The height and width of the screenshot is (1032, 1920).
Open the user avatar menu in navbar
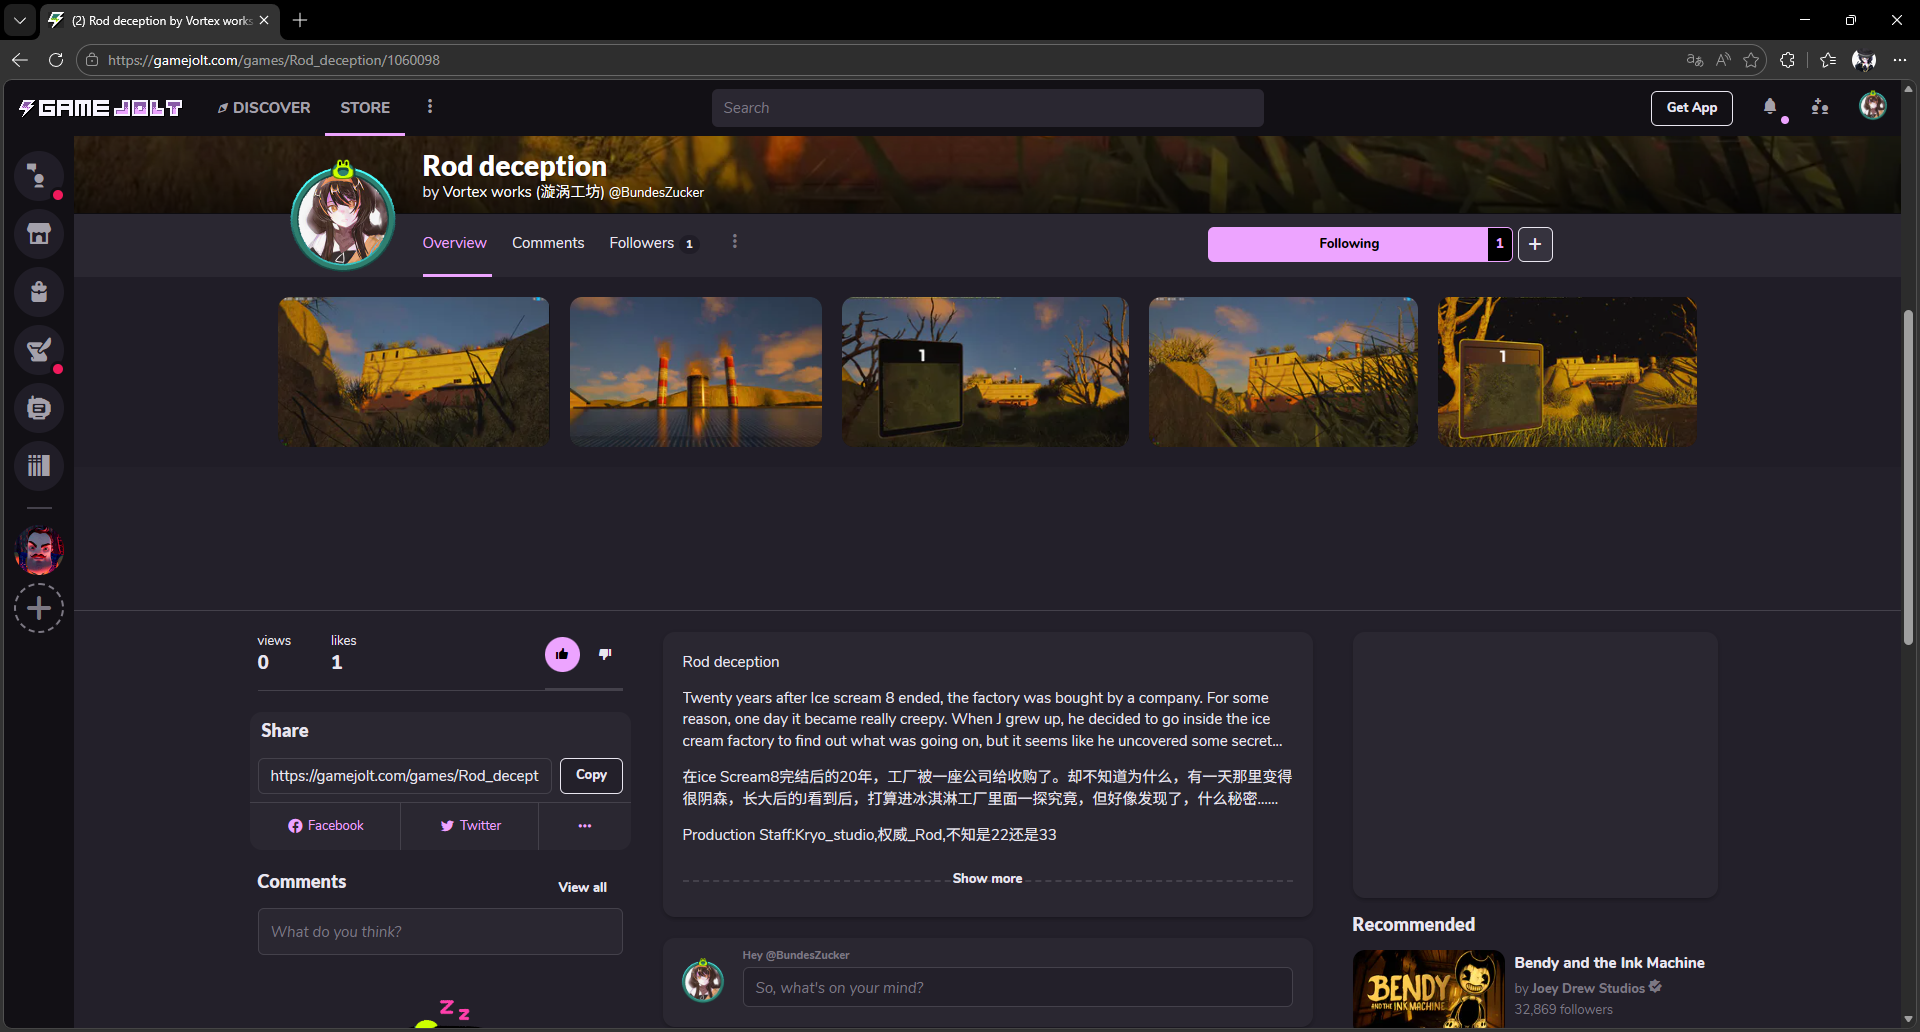(x=1872, y=106)
